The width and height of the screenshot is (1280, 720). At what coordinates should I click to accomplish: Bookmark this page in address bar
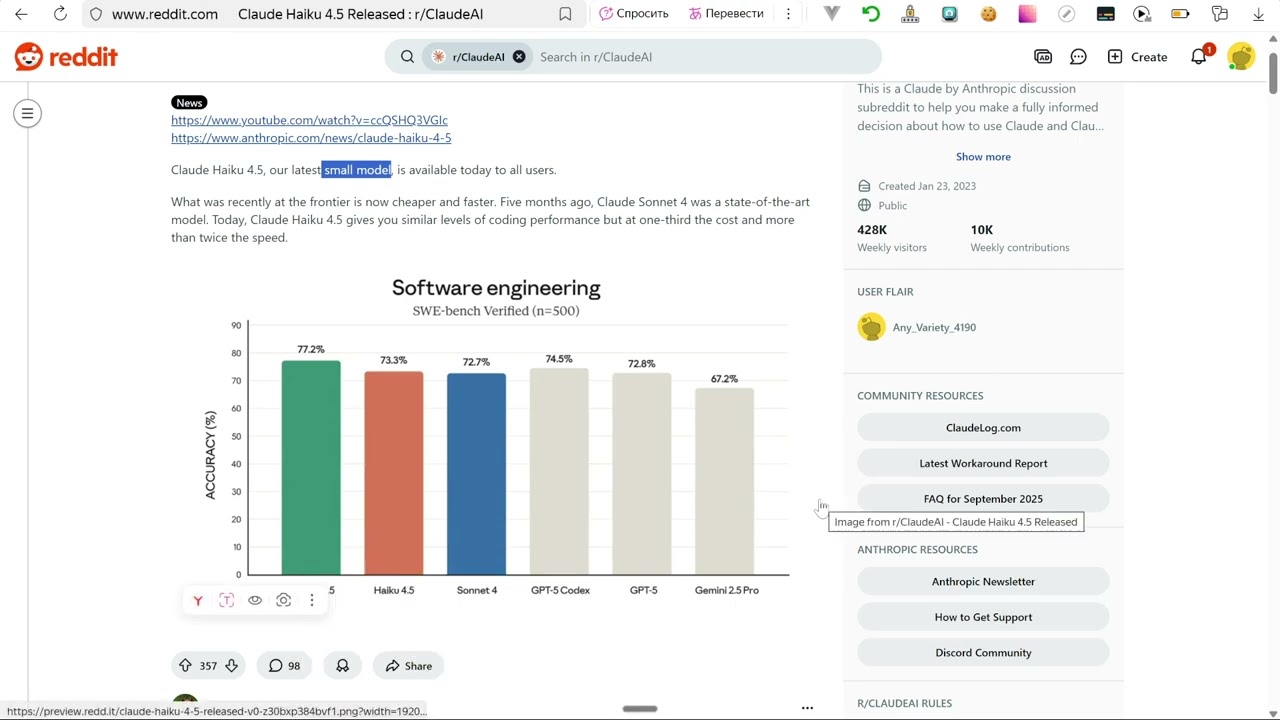(x=565, y=14)
